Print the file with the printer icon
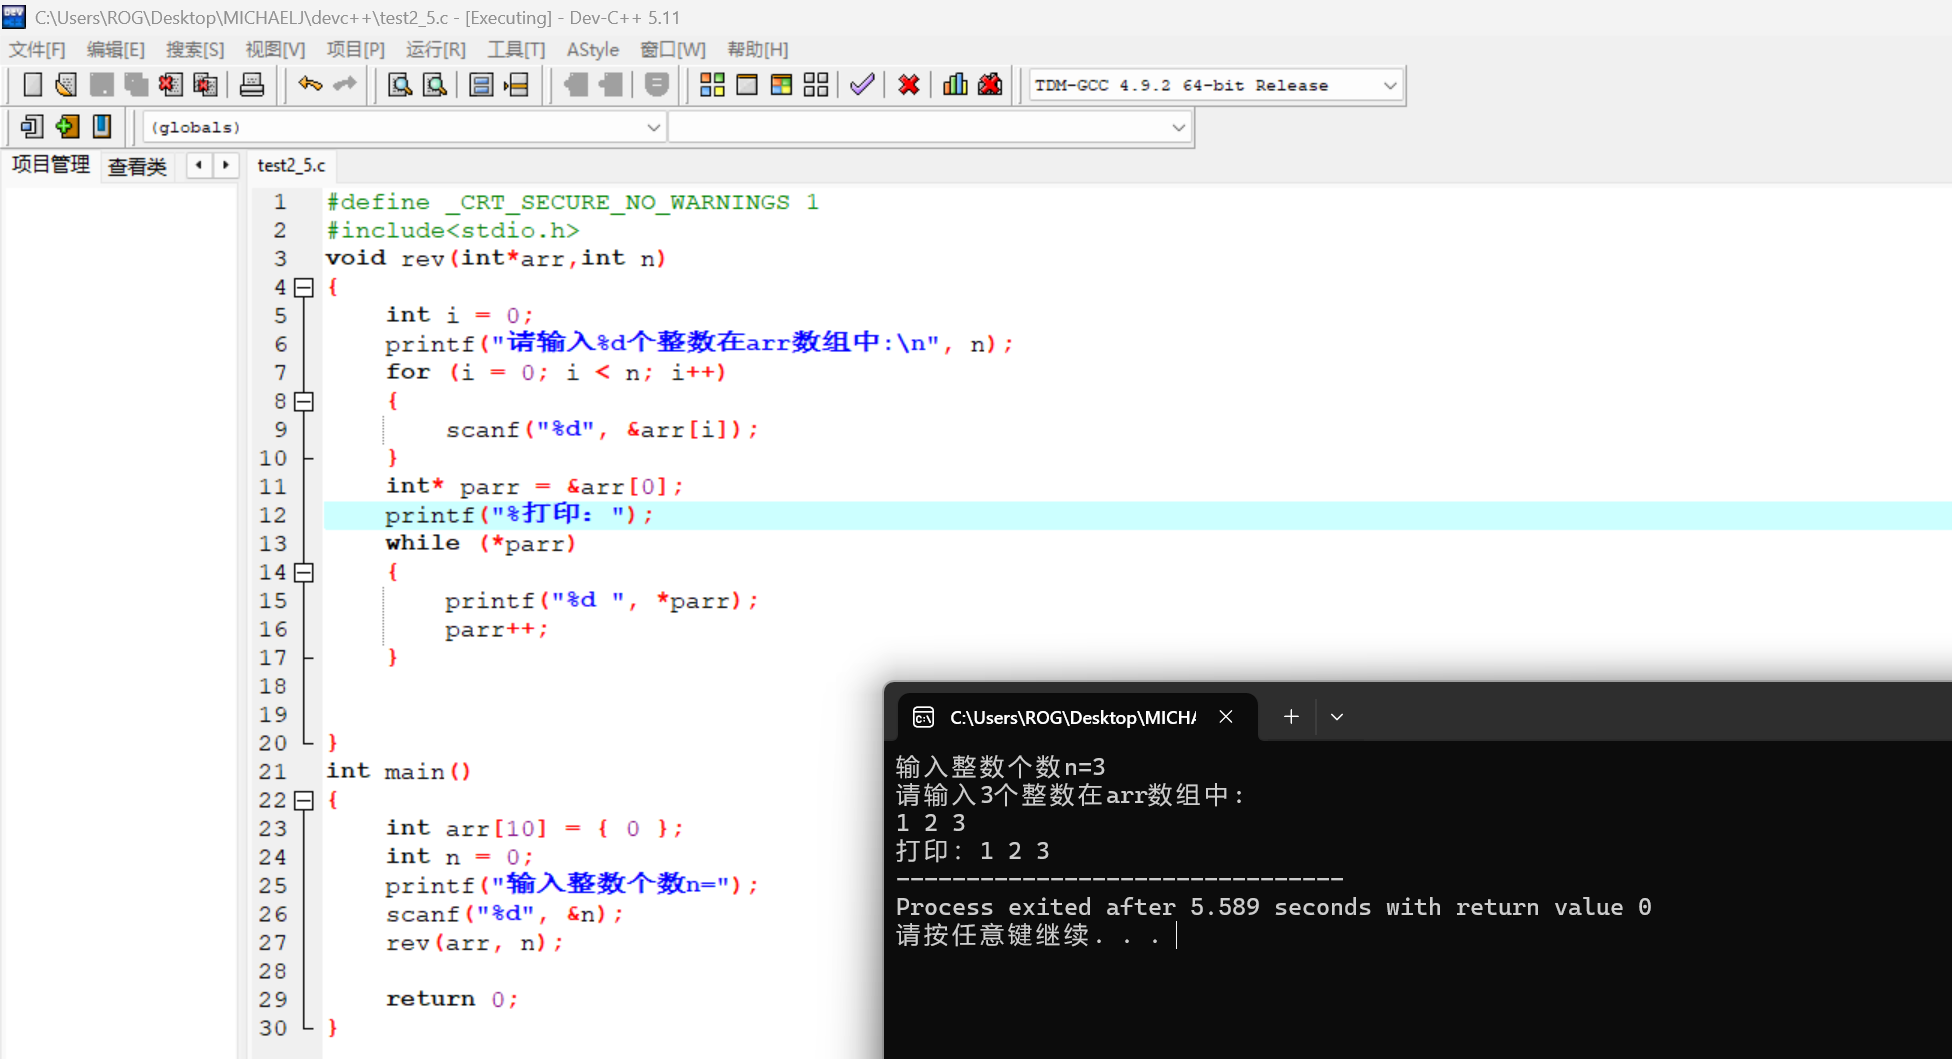Screen dimensions: 1952x1059 click(252, 85)
